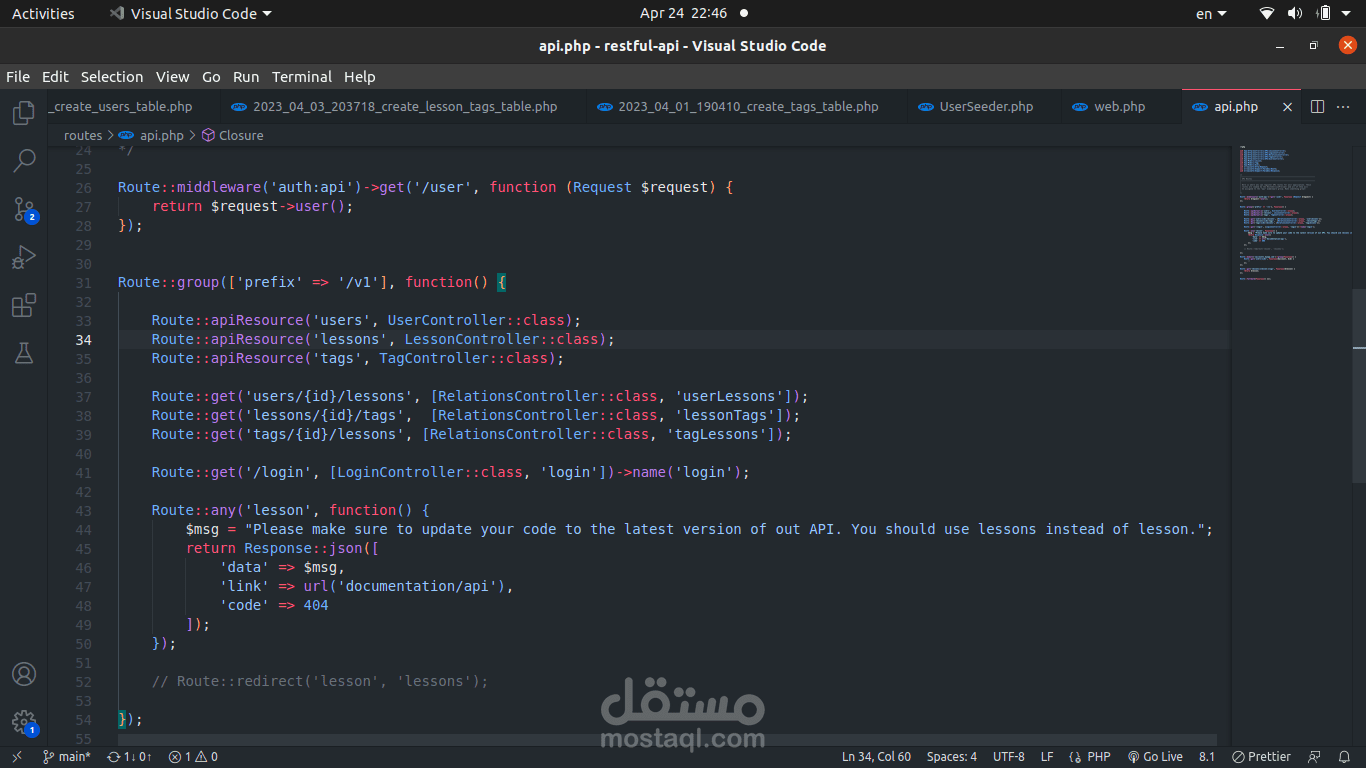1366x768 pixels.
Task: Open the Terminal menu
Action: point(302,77)
